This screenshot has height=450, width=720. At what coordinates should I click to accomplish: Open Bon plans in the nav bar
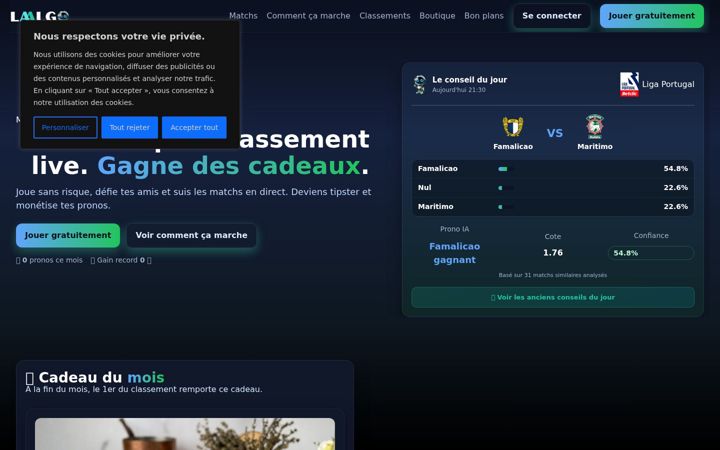point(484,16)
